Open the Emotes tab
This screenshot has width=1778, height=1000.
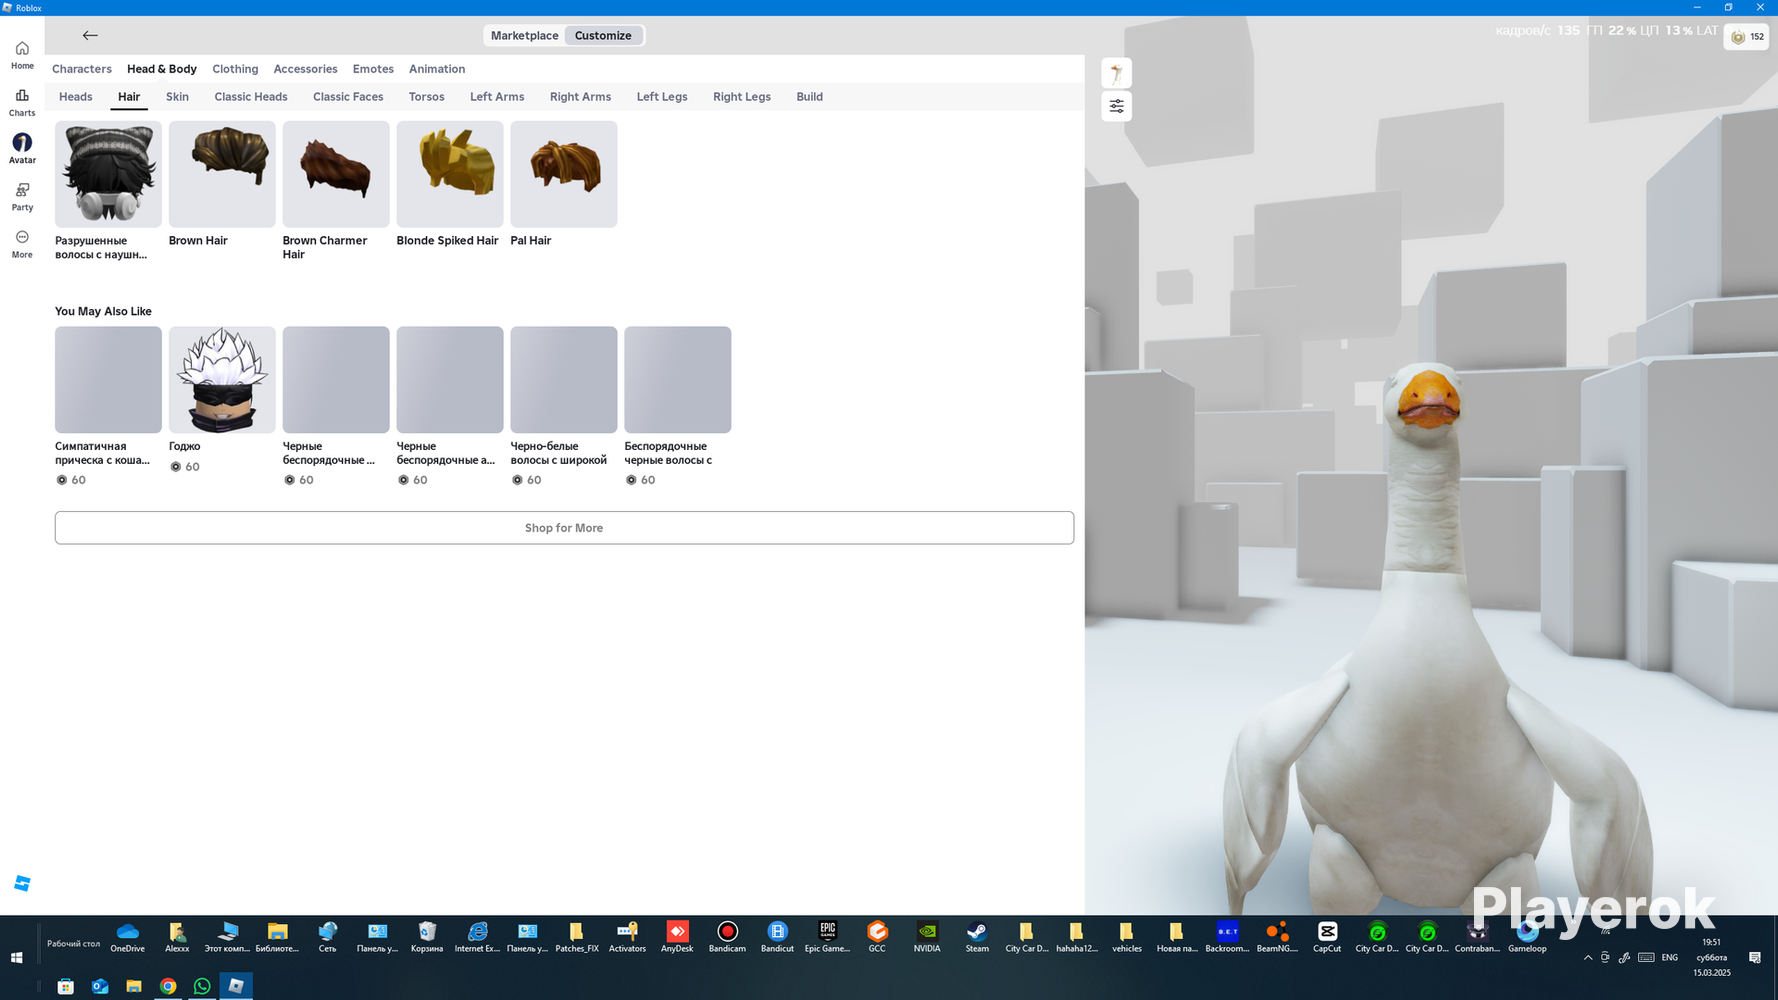373,69
